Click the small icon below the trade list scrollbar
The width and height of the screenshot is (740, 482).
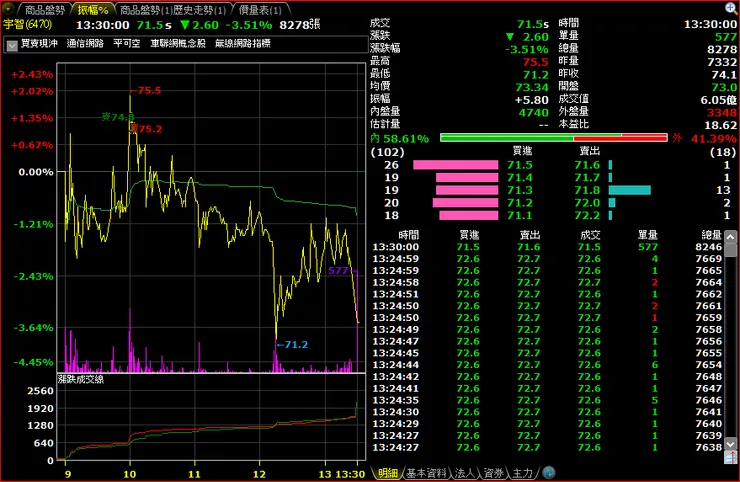(730, 457)
